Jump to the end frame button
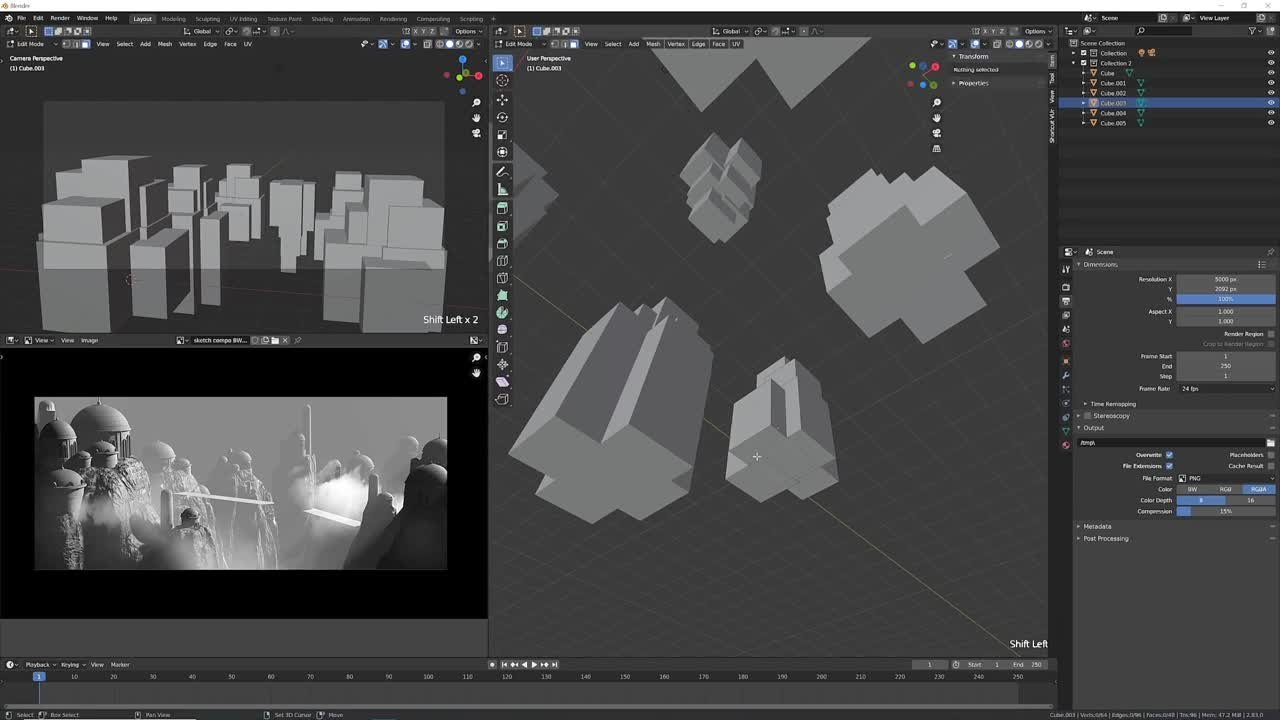 554,665
